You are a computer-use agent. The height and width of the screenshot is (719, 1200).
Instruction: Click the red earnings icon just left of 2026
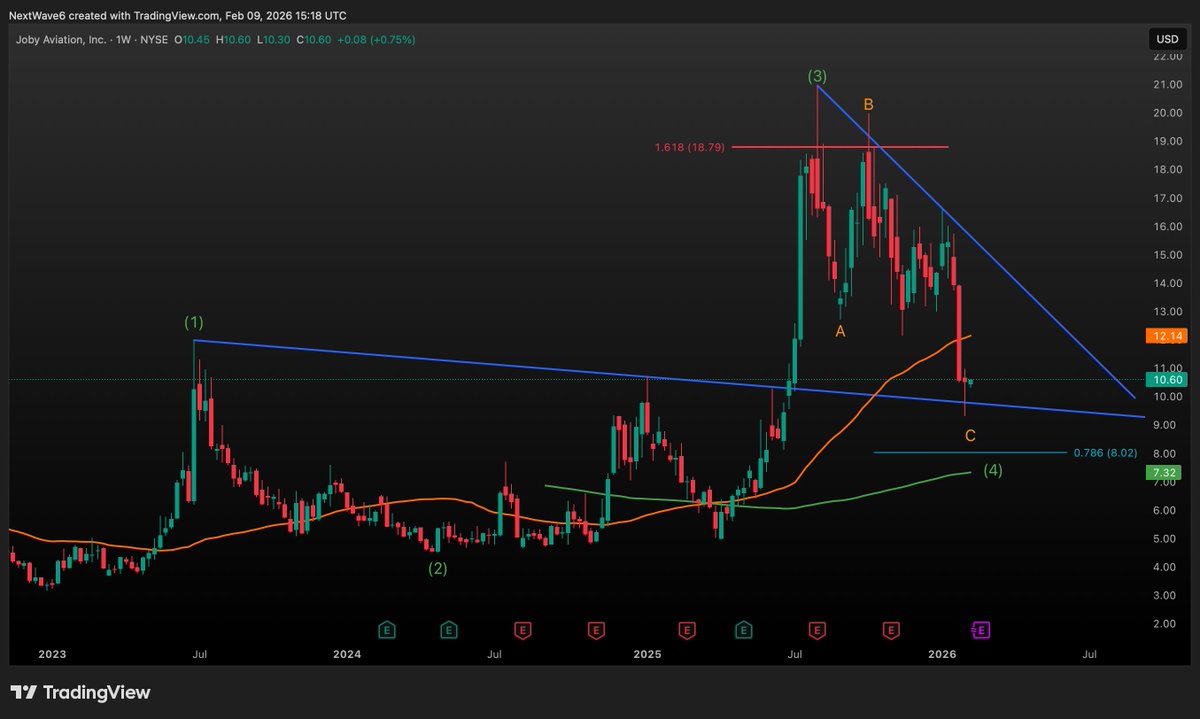[890, 631]
